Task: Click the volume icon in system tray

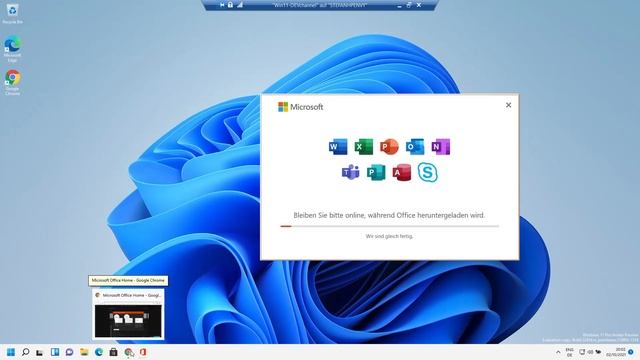Action: tap(590, 352)
